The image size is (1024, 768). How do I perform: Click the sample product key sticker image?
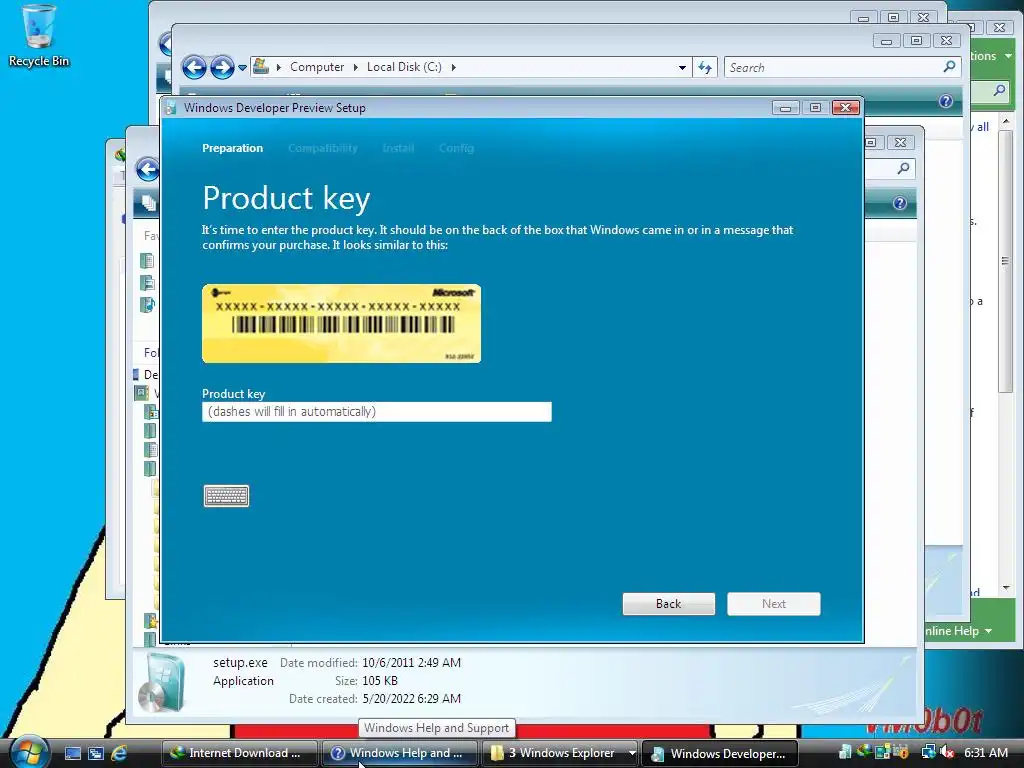click(342, 324)
